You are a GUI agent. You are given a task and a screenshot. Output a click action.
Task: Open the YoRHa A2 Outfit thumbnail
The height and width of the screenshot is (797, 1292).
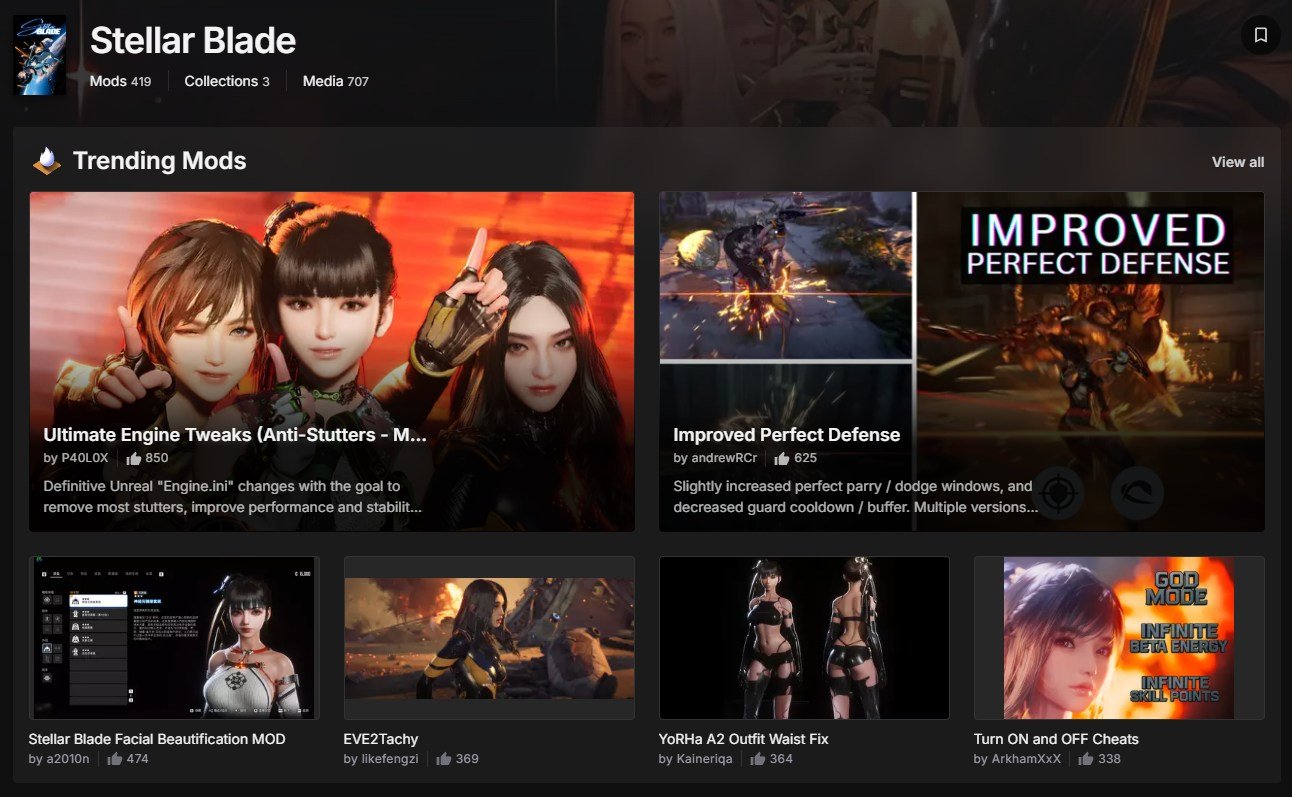pos(804,638)
